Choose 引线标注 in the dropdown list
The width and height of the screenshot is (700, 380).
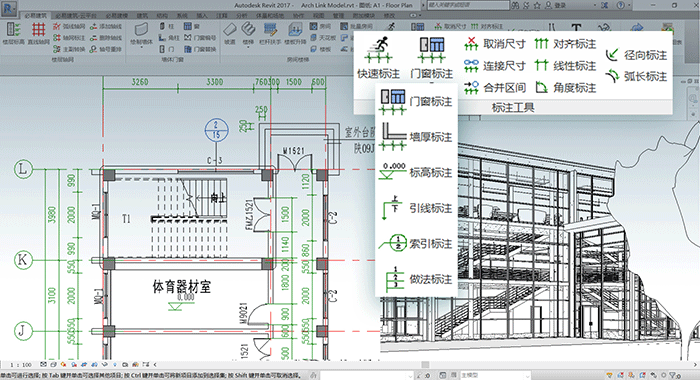pyautogui.click(x=417, y=208)
